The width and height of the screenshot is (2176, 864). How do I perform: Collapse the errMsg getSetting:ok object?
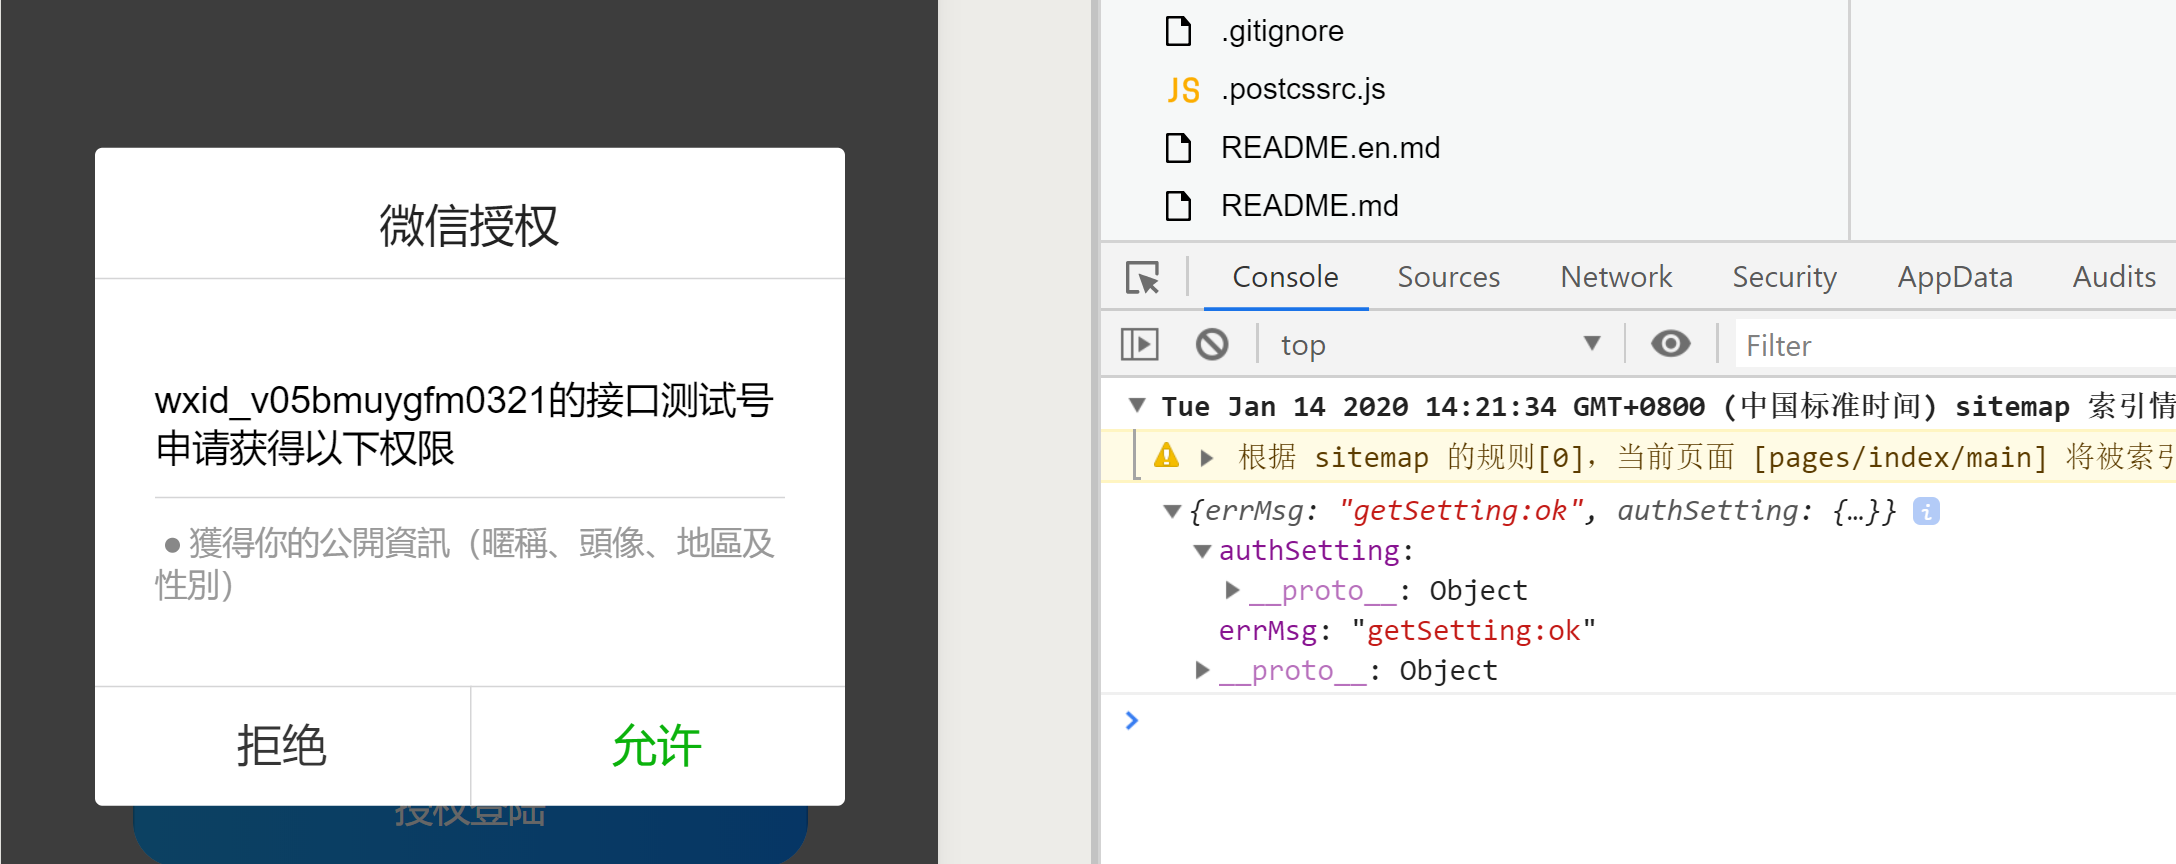(x=1172, y=511)
